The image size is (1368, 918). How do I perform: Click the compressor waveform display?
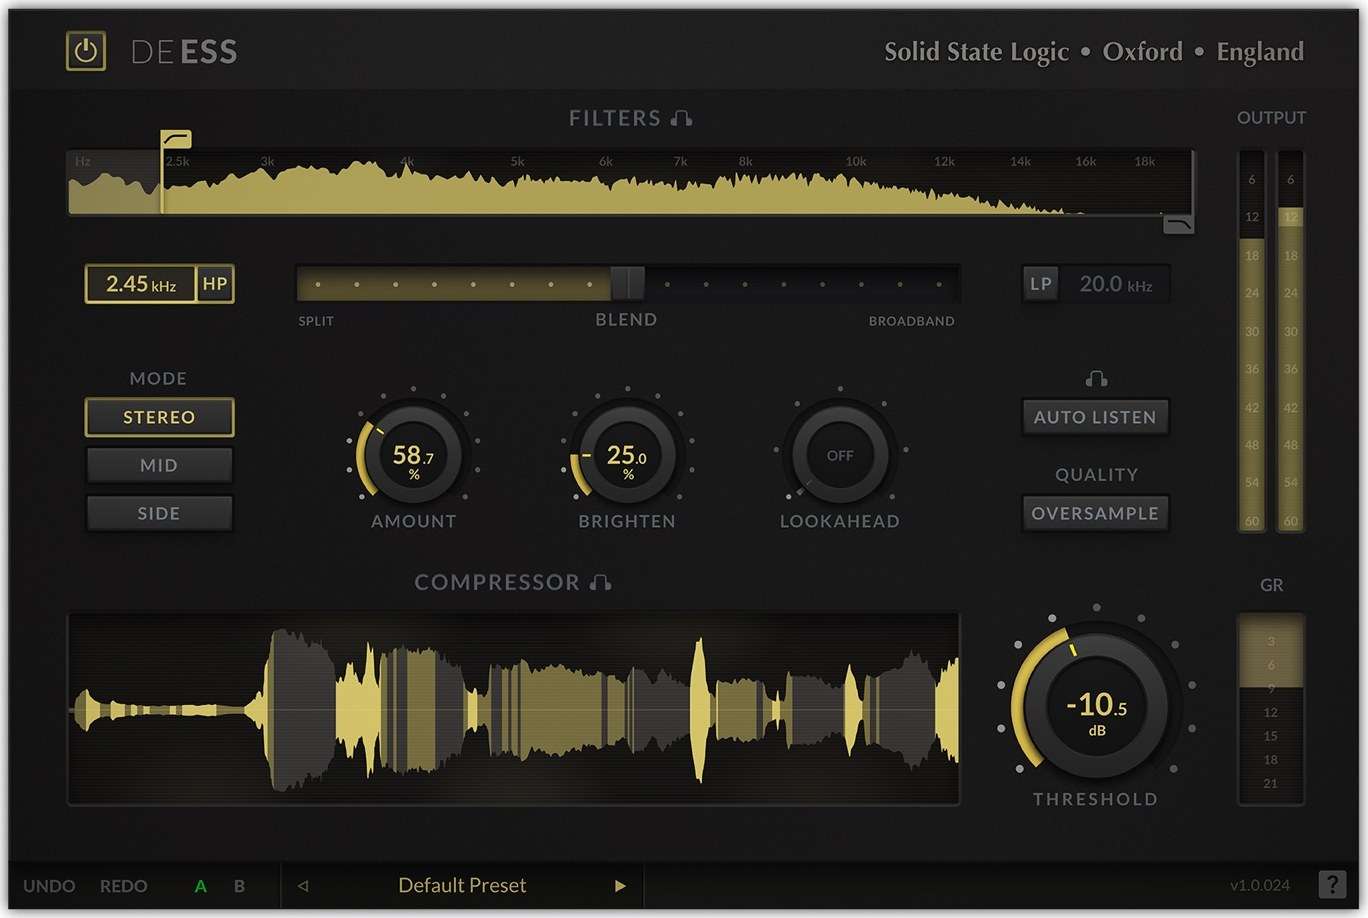tap(513, 709)
